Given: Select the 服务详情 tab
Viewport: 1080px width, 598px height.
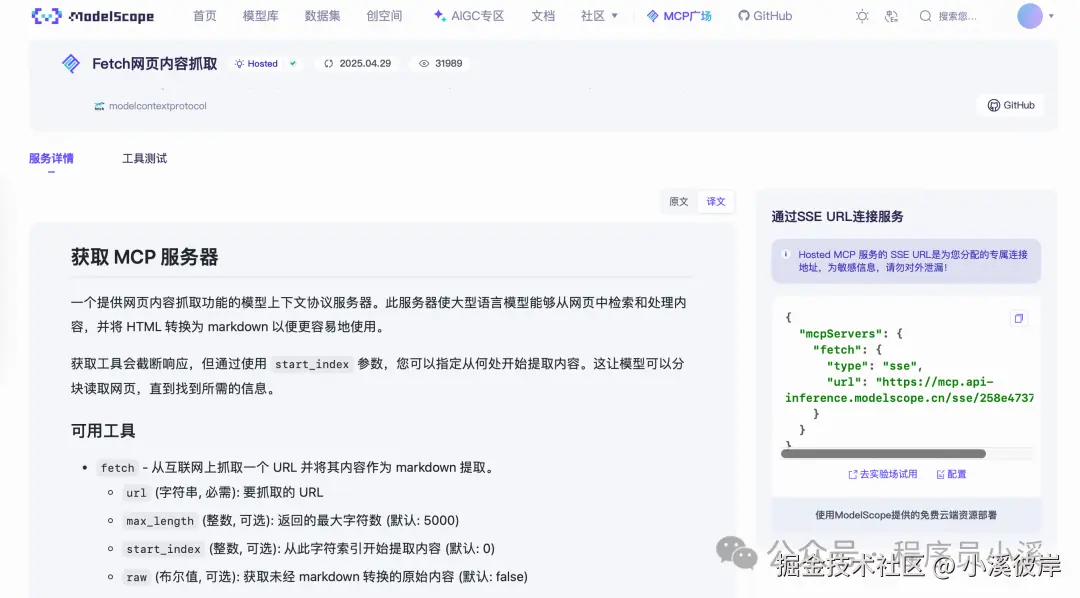Looking at the screenshot, I should pyautogui.click(x=51, y=158).
